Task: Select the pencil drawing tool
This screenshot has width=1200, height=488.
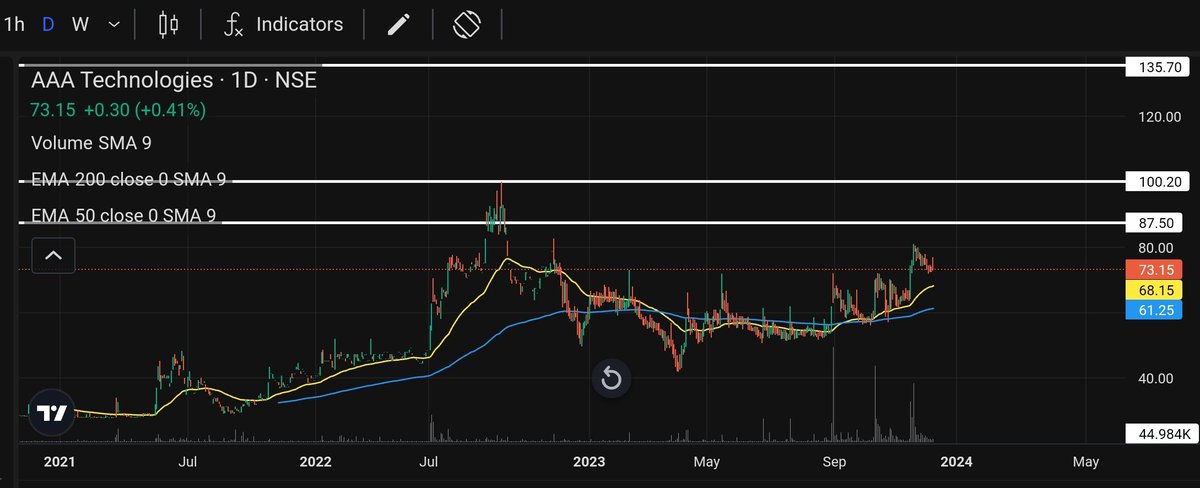Action: [x=398, y=24]
